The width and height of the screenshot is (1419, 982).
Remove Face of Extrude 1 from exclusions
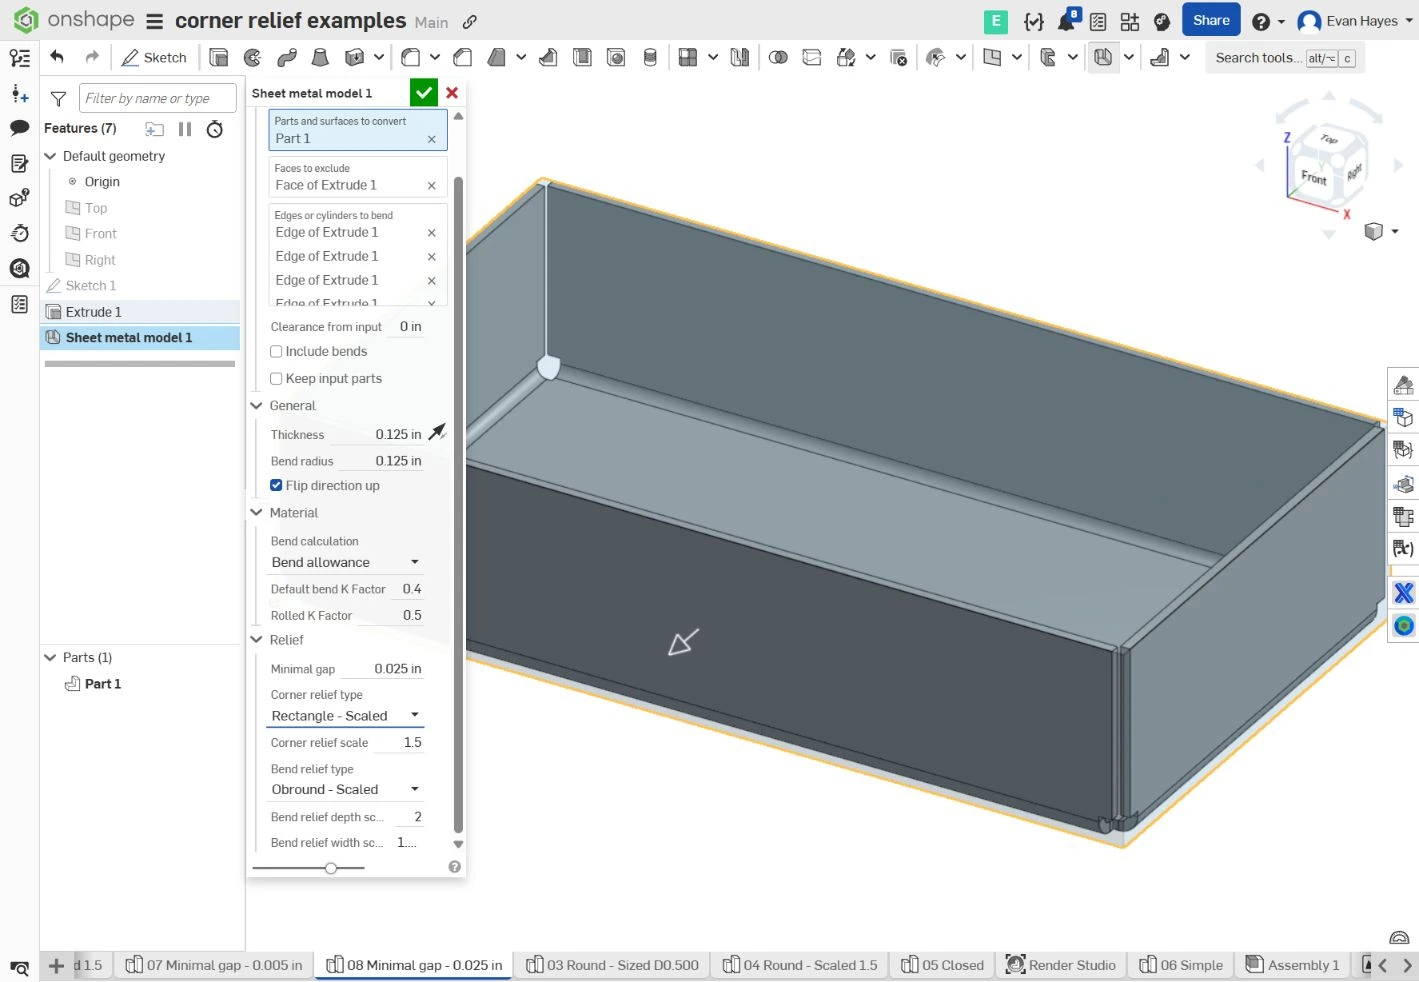tap(432, 186)
